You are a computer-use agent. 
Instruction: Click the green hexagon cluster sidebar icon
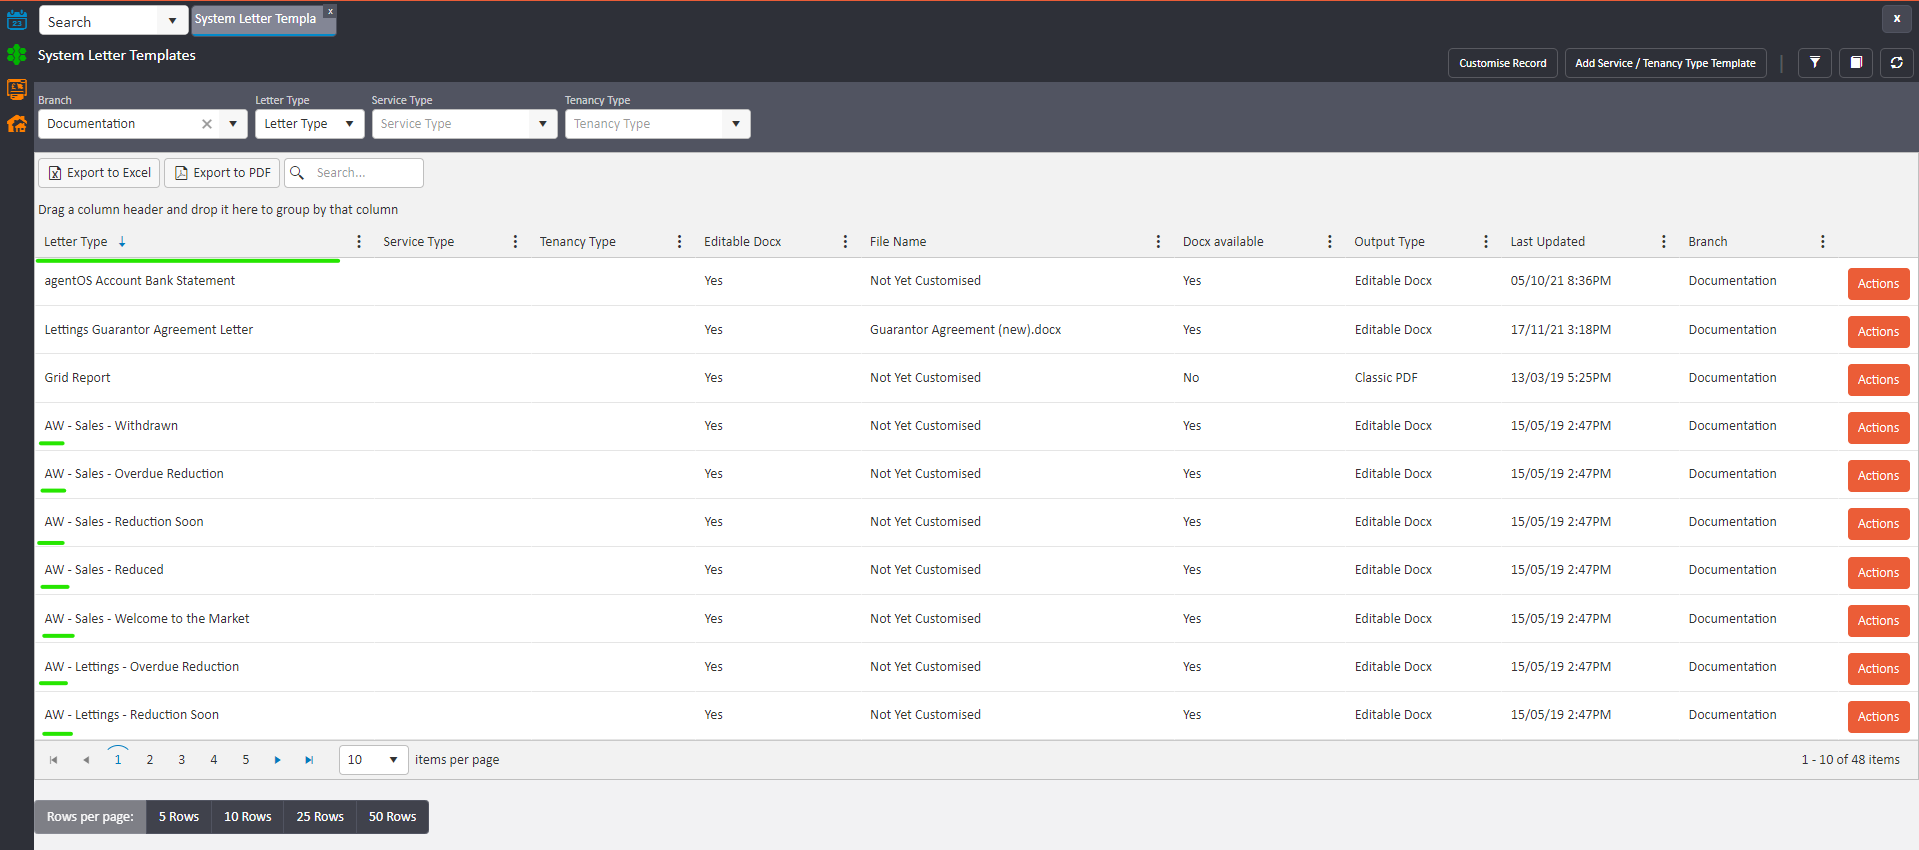17,55
